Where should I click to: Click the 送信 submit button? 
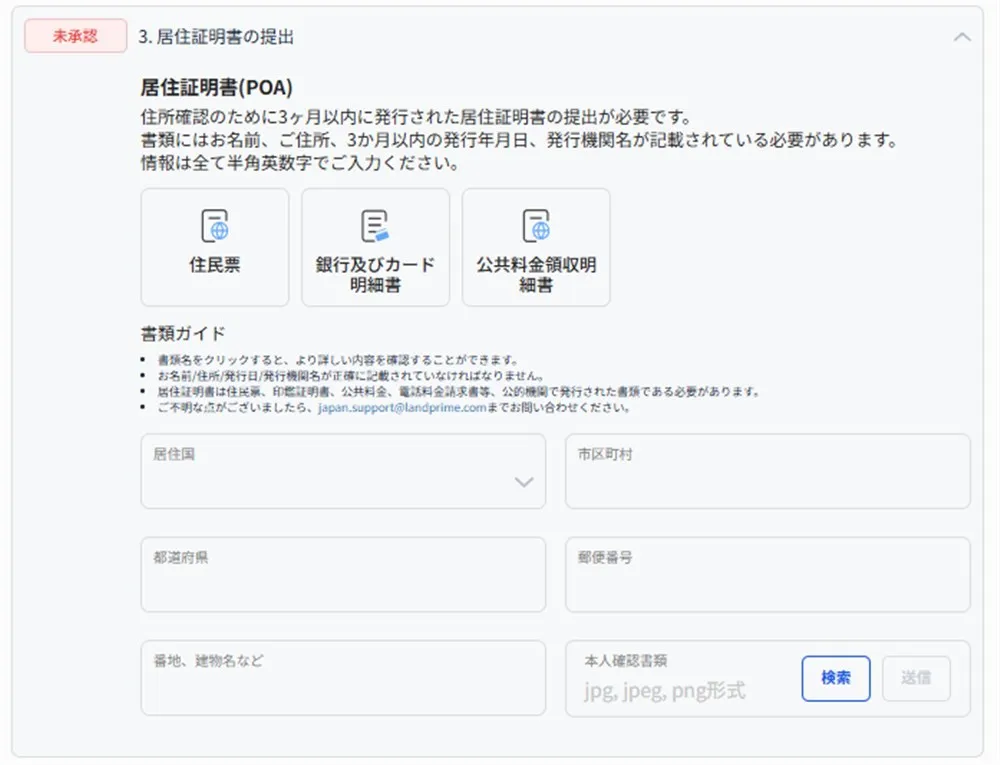click(916, 678)
